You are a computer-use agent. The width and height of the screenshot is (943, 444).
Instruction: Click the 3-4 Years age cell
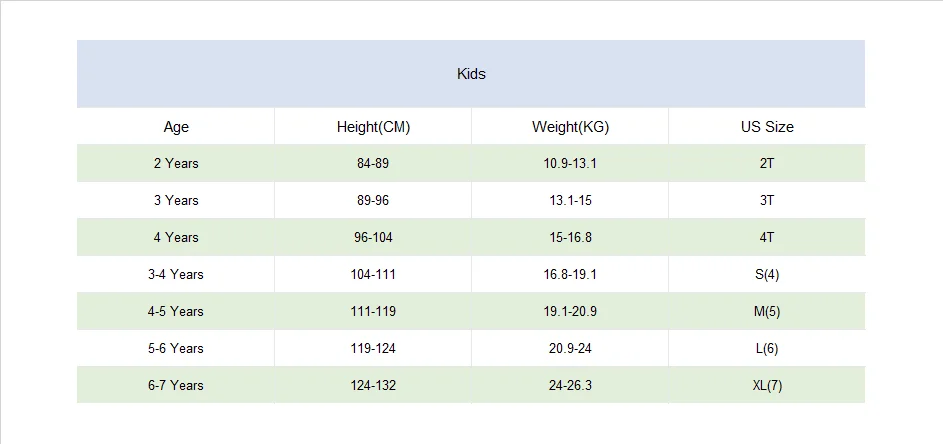pos(176,274)
